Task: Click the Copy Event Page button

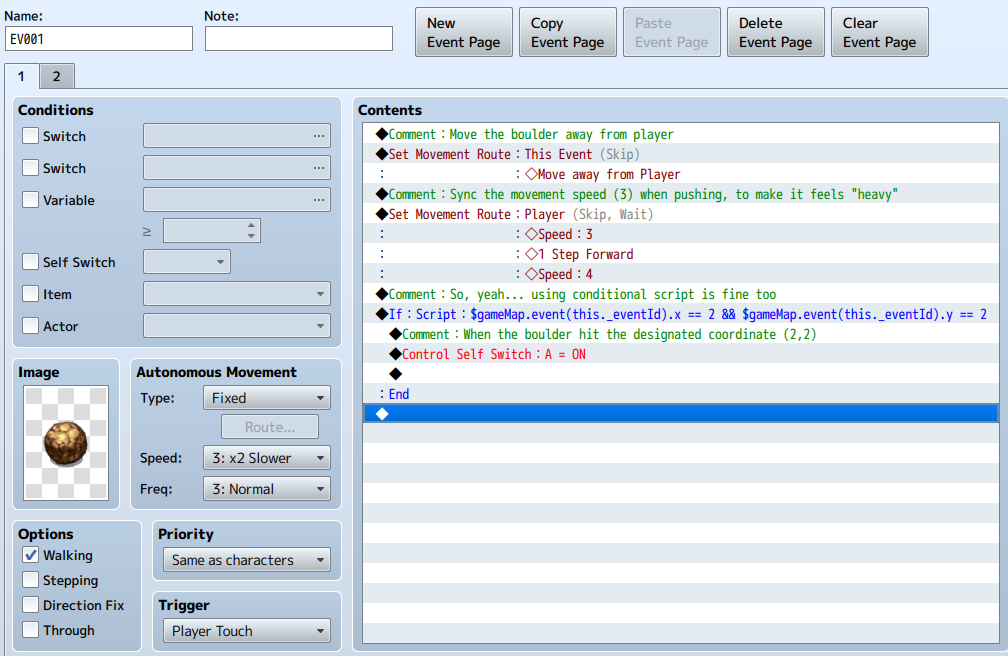Action: point(568,32)
